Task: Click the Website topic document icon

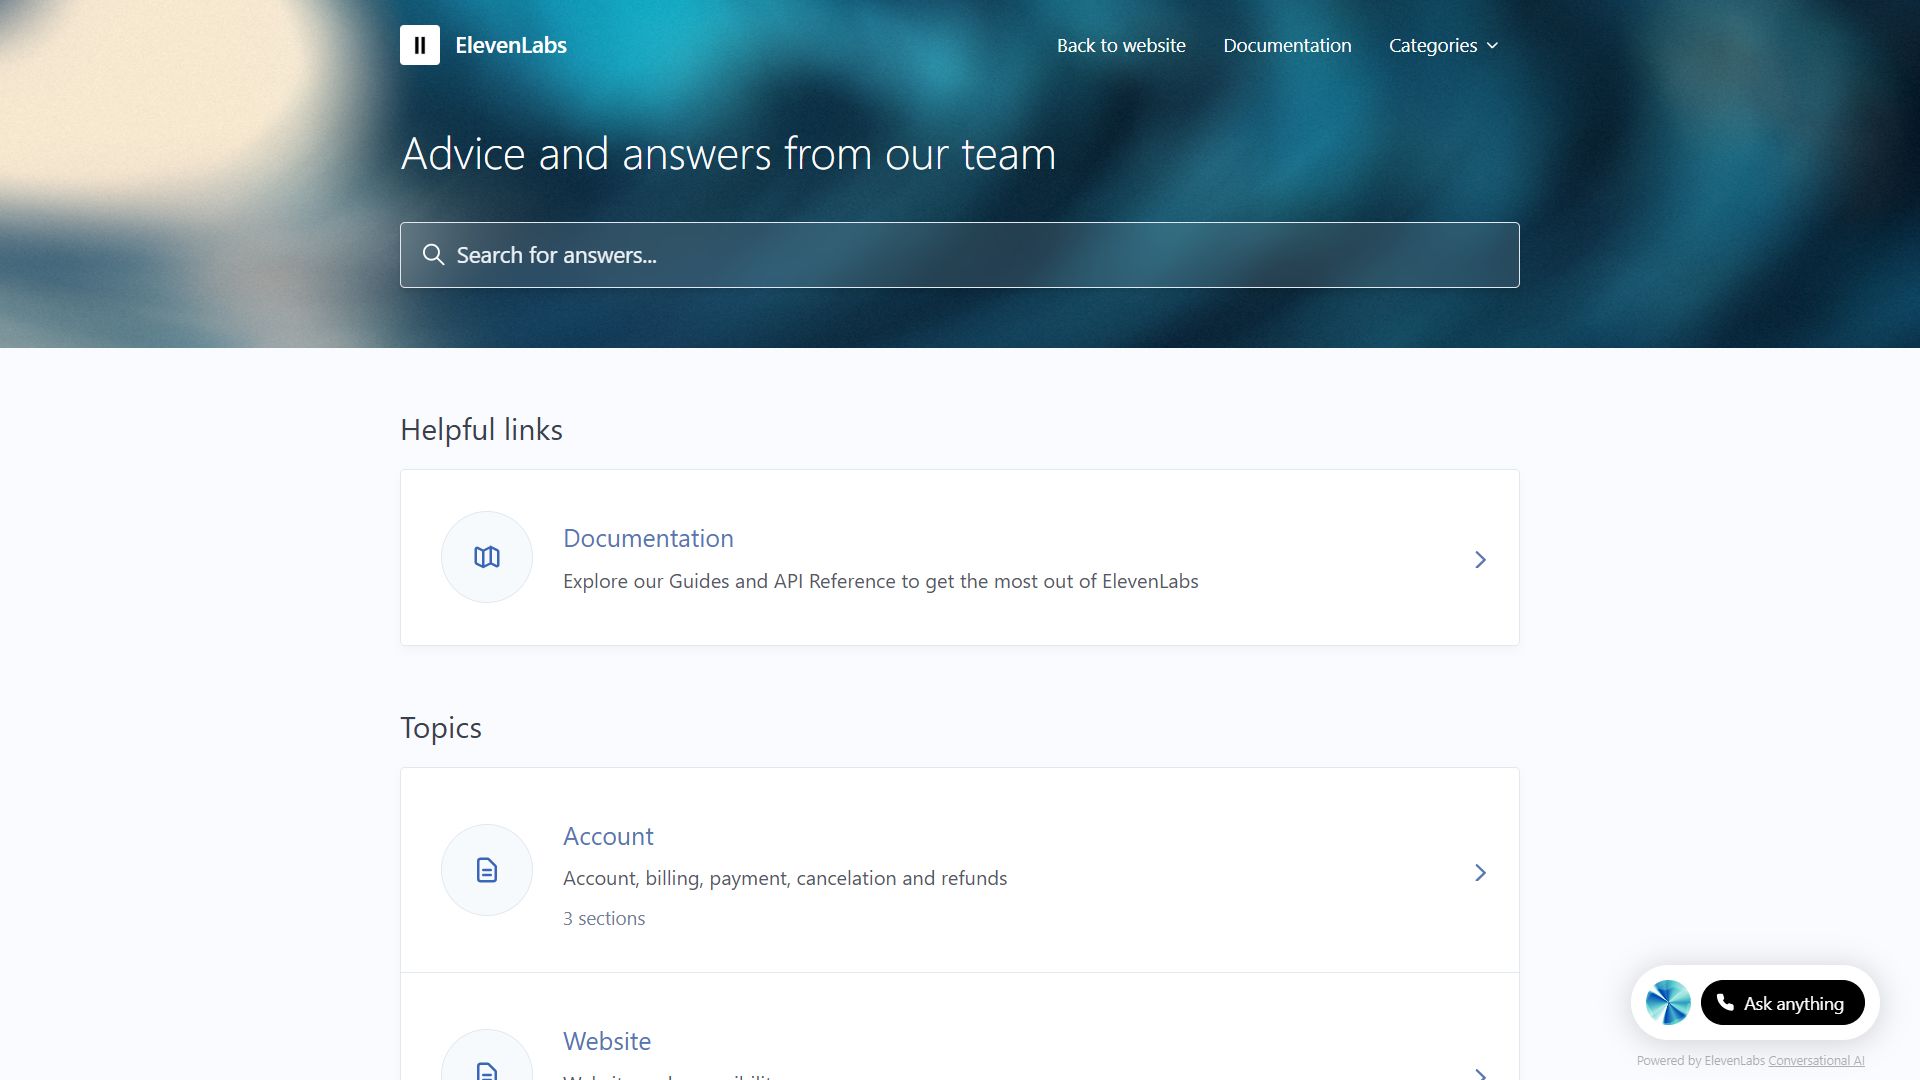Action: (486, 1069)
